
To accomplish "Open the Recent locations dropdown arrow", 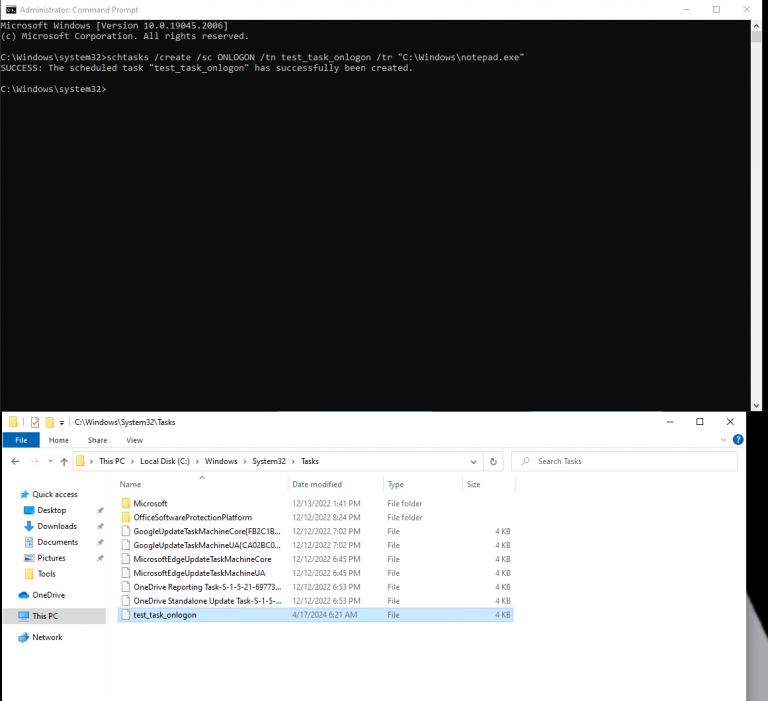I will pos(50,461).
